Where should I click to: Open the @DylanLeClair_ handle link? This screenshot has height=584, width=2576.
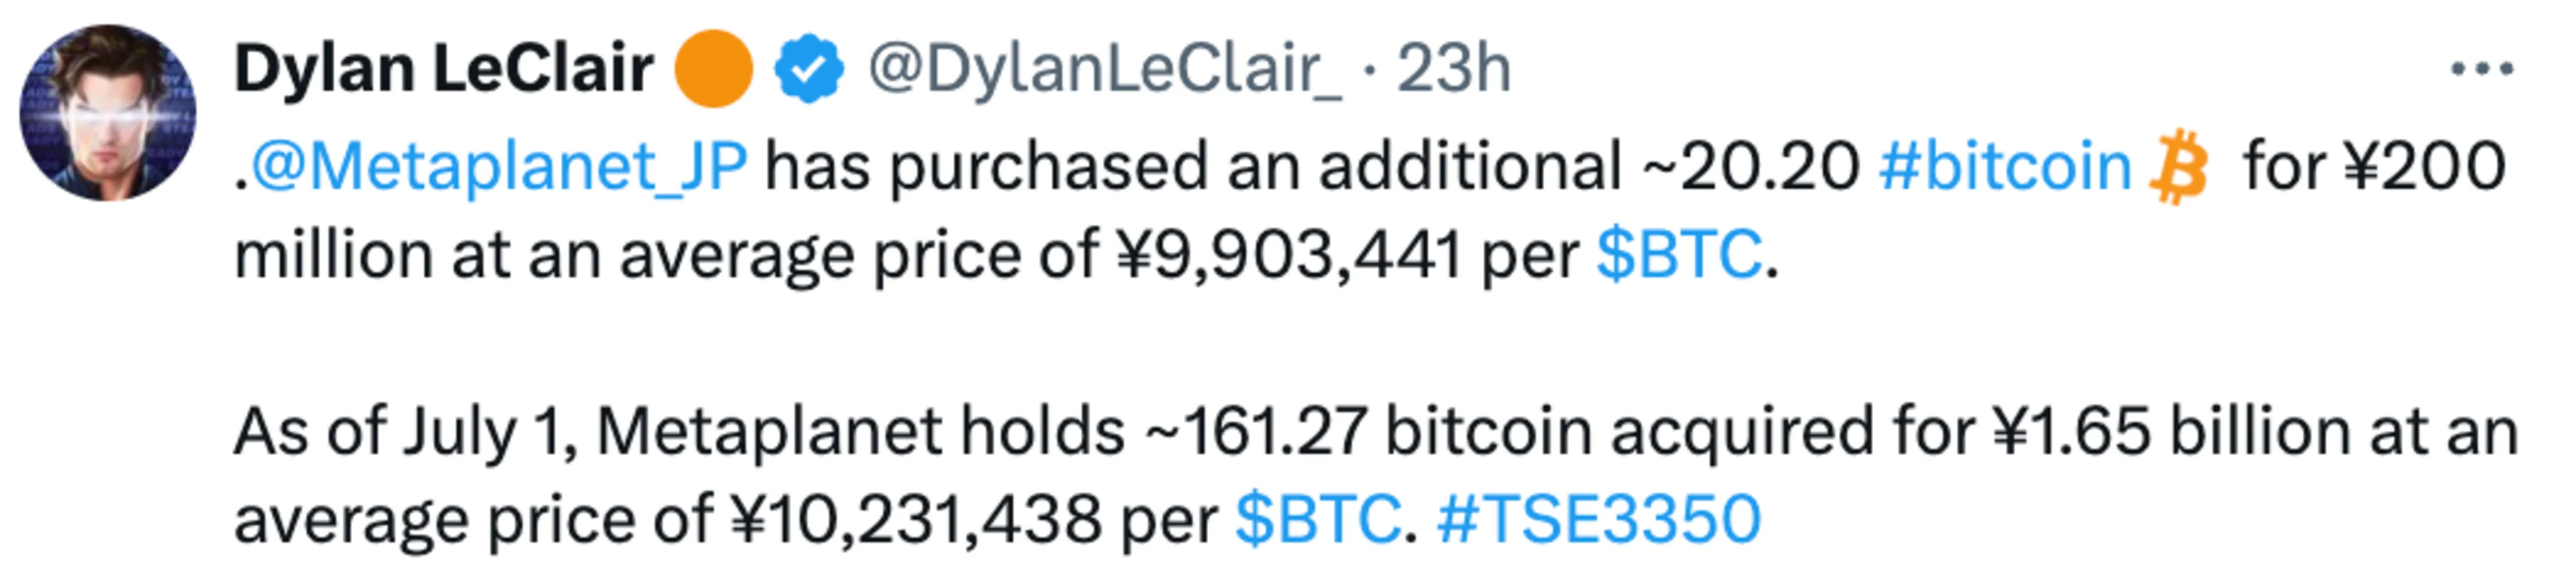pos(1105,70)
